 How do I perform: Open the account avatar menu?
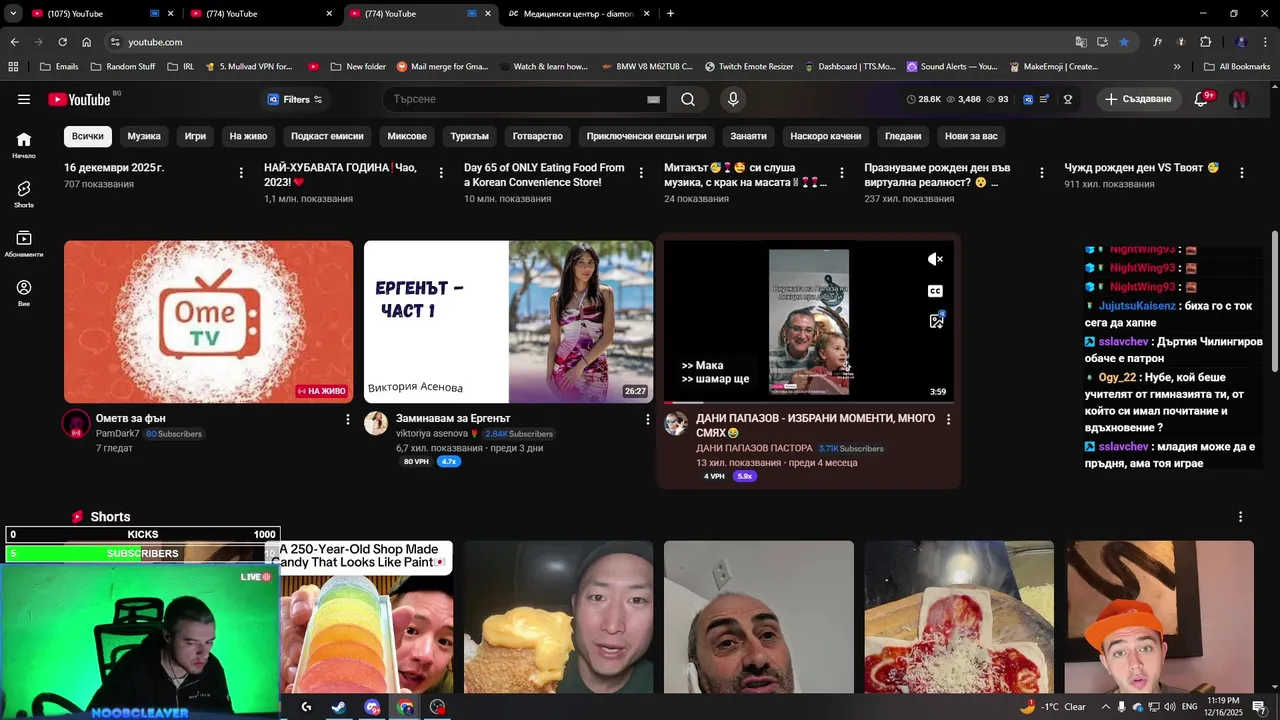coord(1239,99)
